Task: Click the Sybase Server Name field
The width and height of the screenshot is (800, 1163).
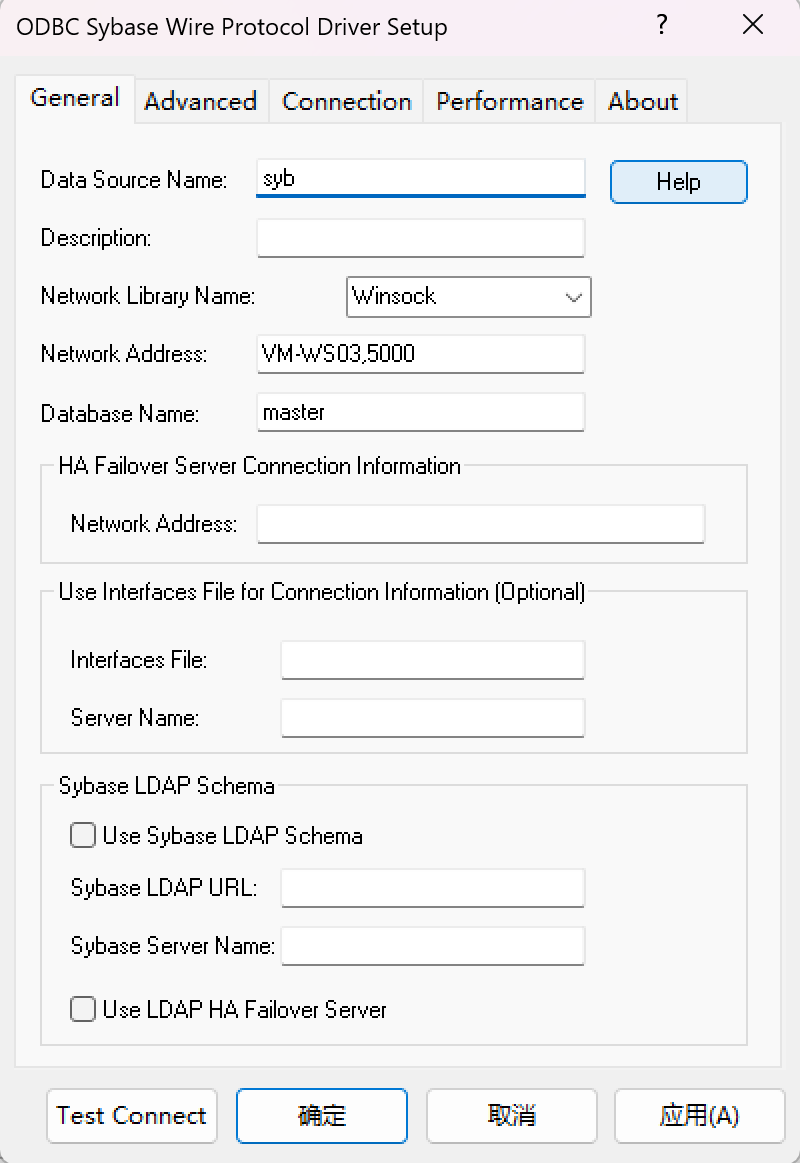Action: 432,946
